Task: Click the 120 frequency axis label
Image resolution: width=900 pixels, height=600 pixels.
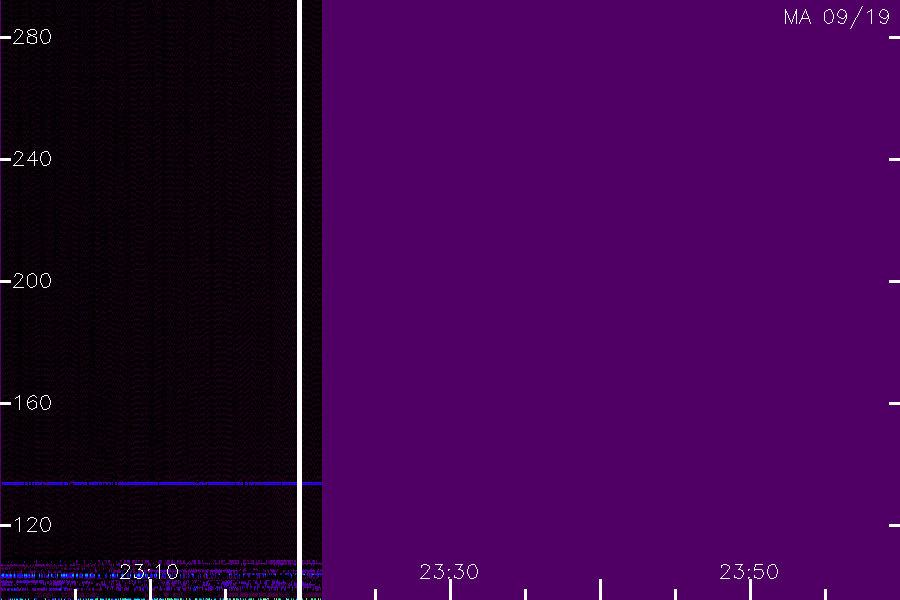Action: pyautogui.click(x=32, y=525)
